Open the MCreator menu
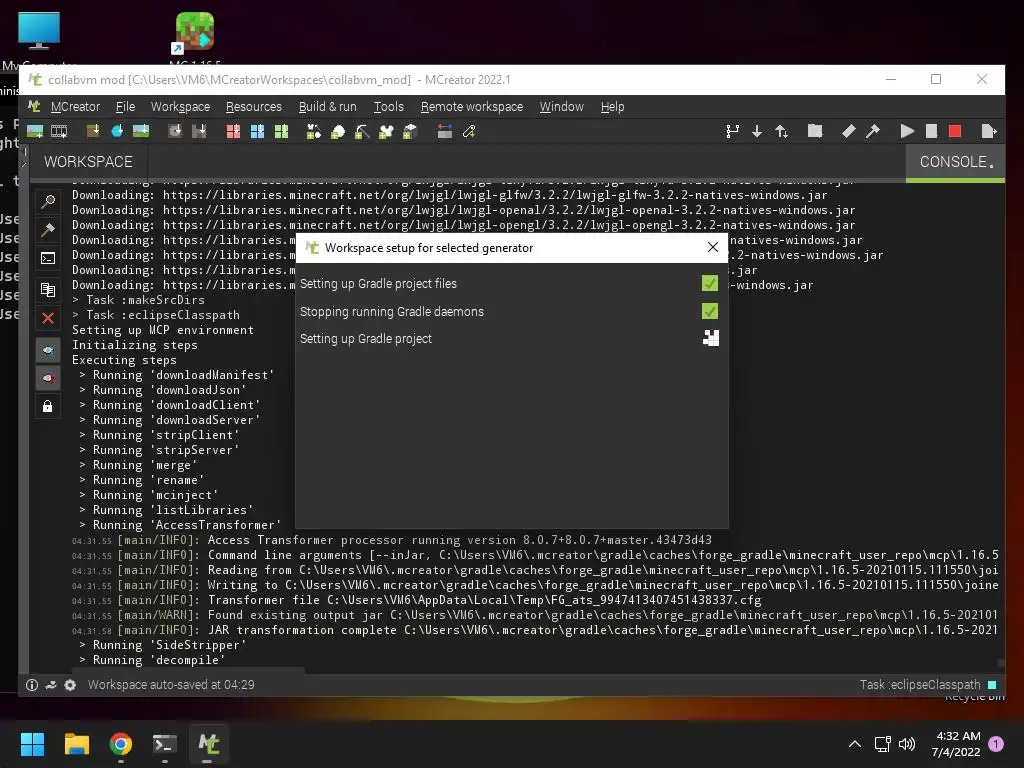 (x=75, y=106)
